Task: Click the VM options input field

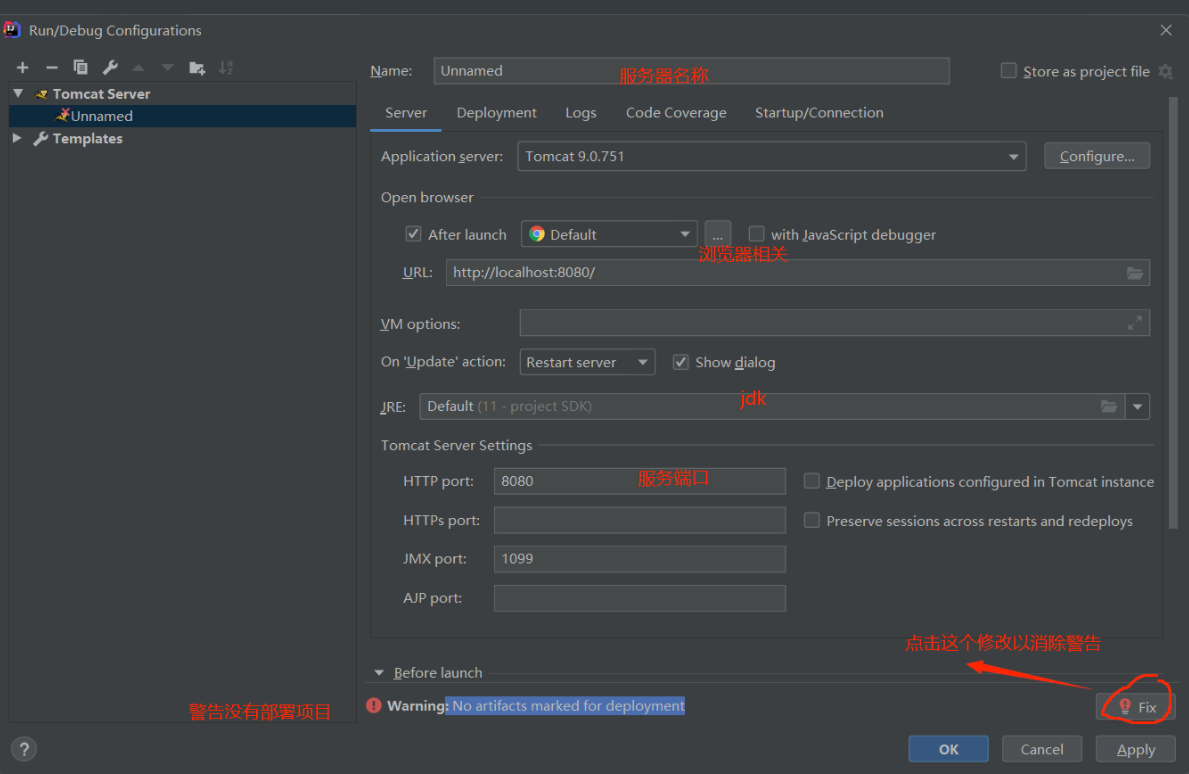Action: click(835, 323)
